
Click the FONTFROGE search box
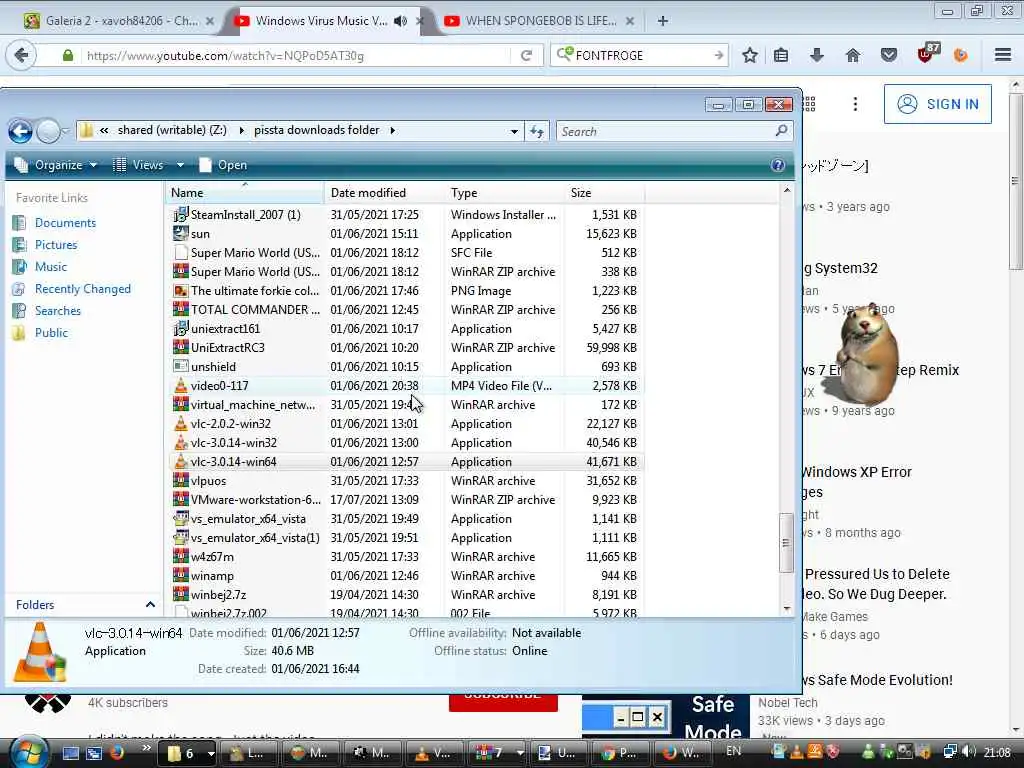click(639, 56)
